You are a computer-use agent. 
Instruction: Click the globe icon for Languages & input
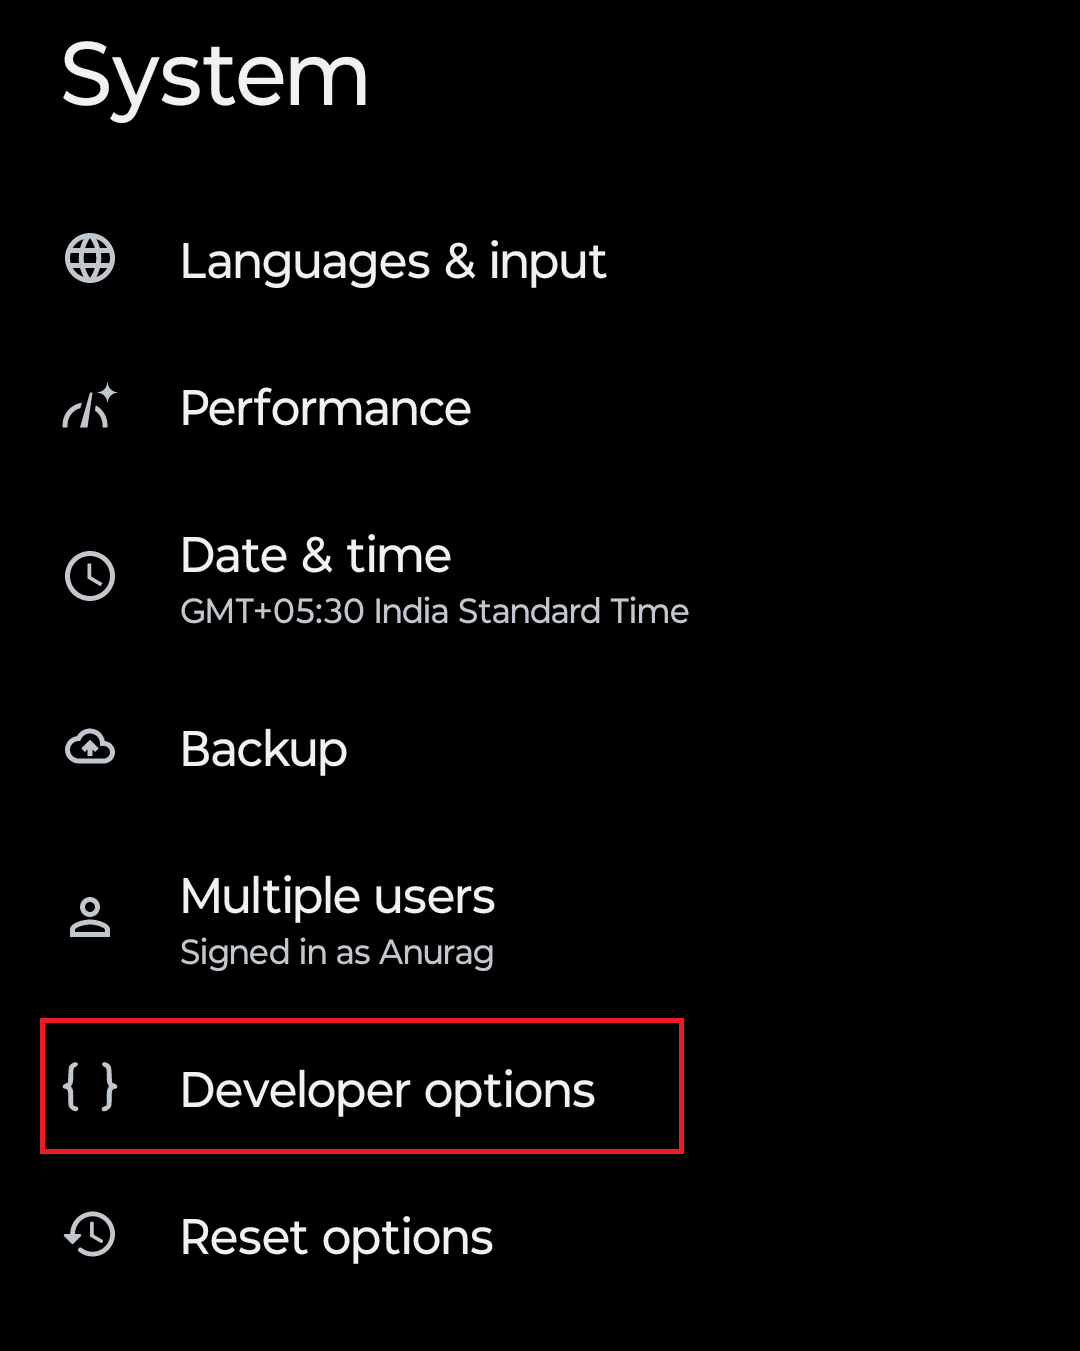(89, 260)
